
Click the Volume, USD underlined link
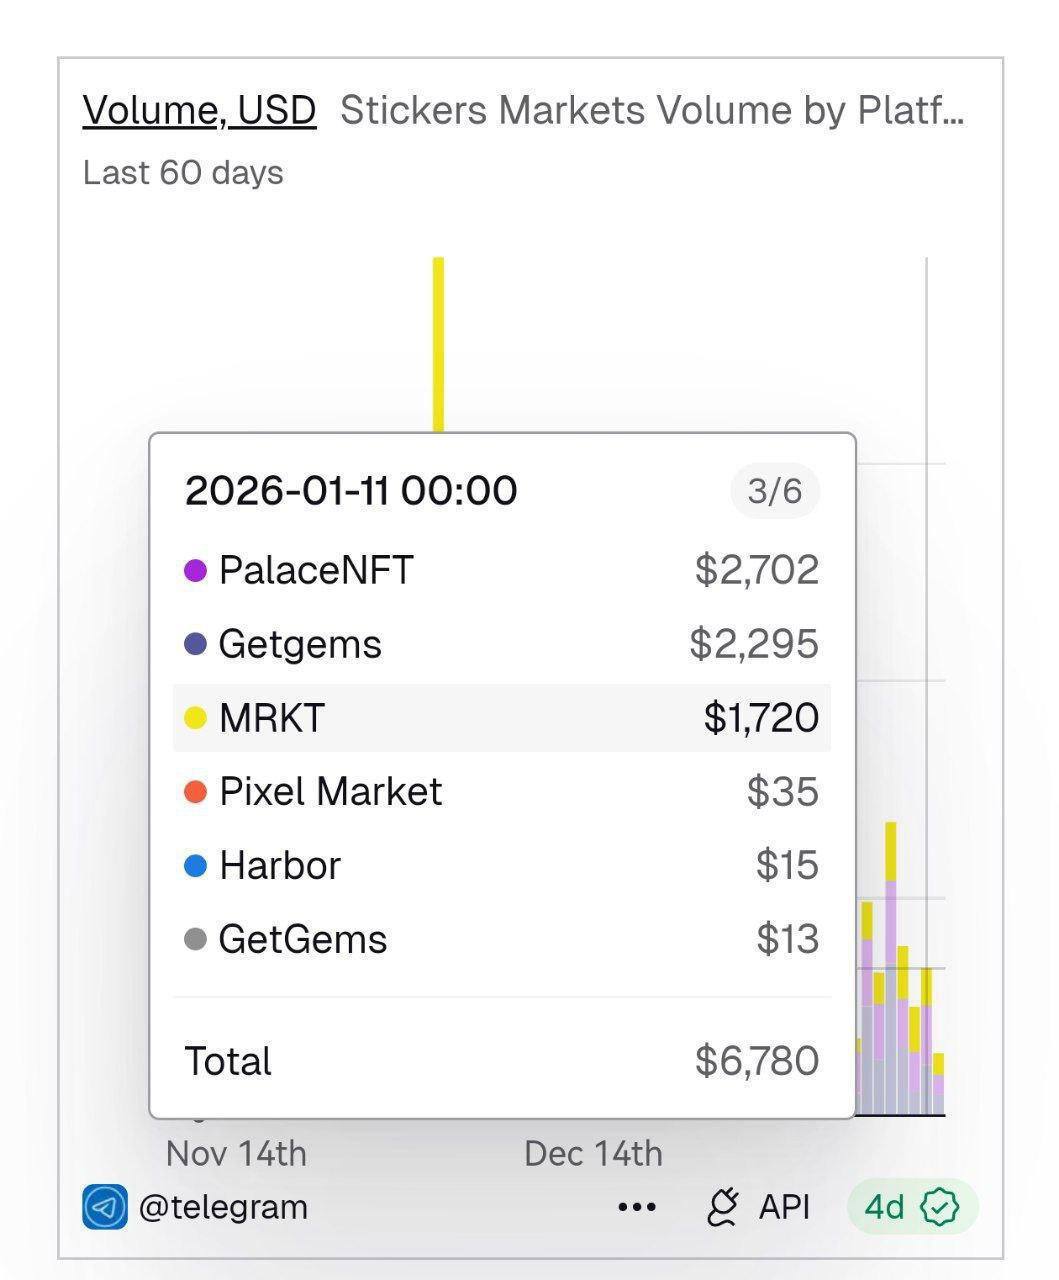pos(199,110)
